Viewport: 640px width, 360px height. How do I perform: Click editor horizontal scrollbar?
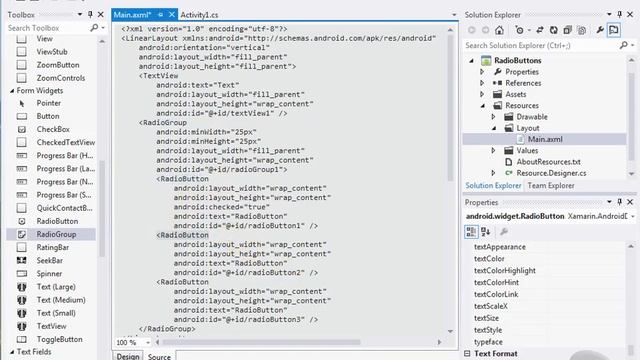pyautogui.click(x=262, y=342)
